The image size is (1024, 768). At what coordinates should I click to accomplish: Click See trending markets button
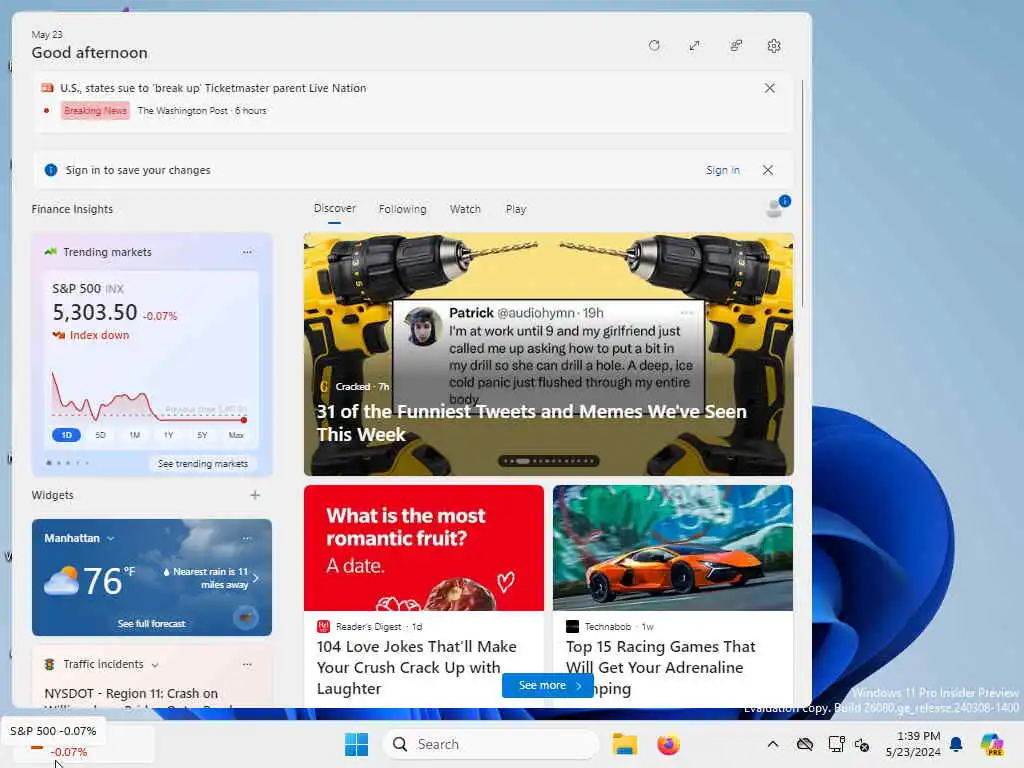click(202, 464)
